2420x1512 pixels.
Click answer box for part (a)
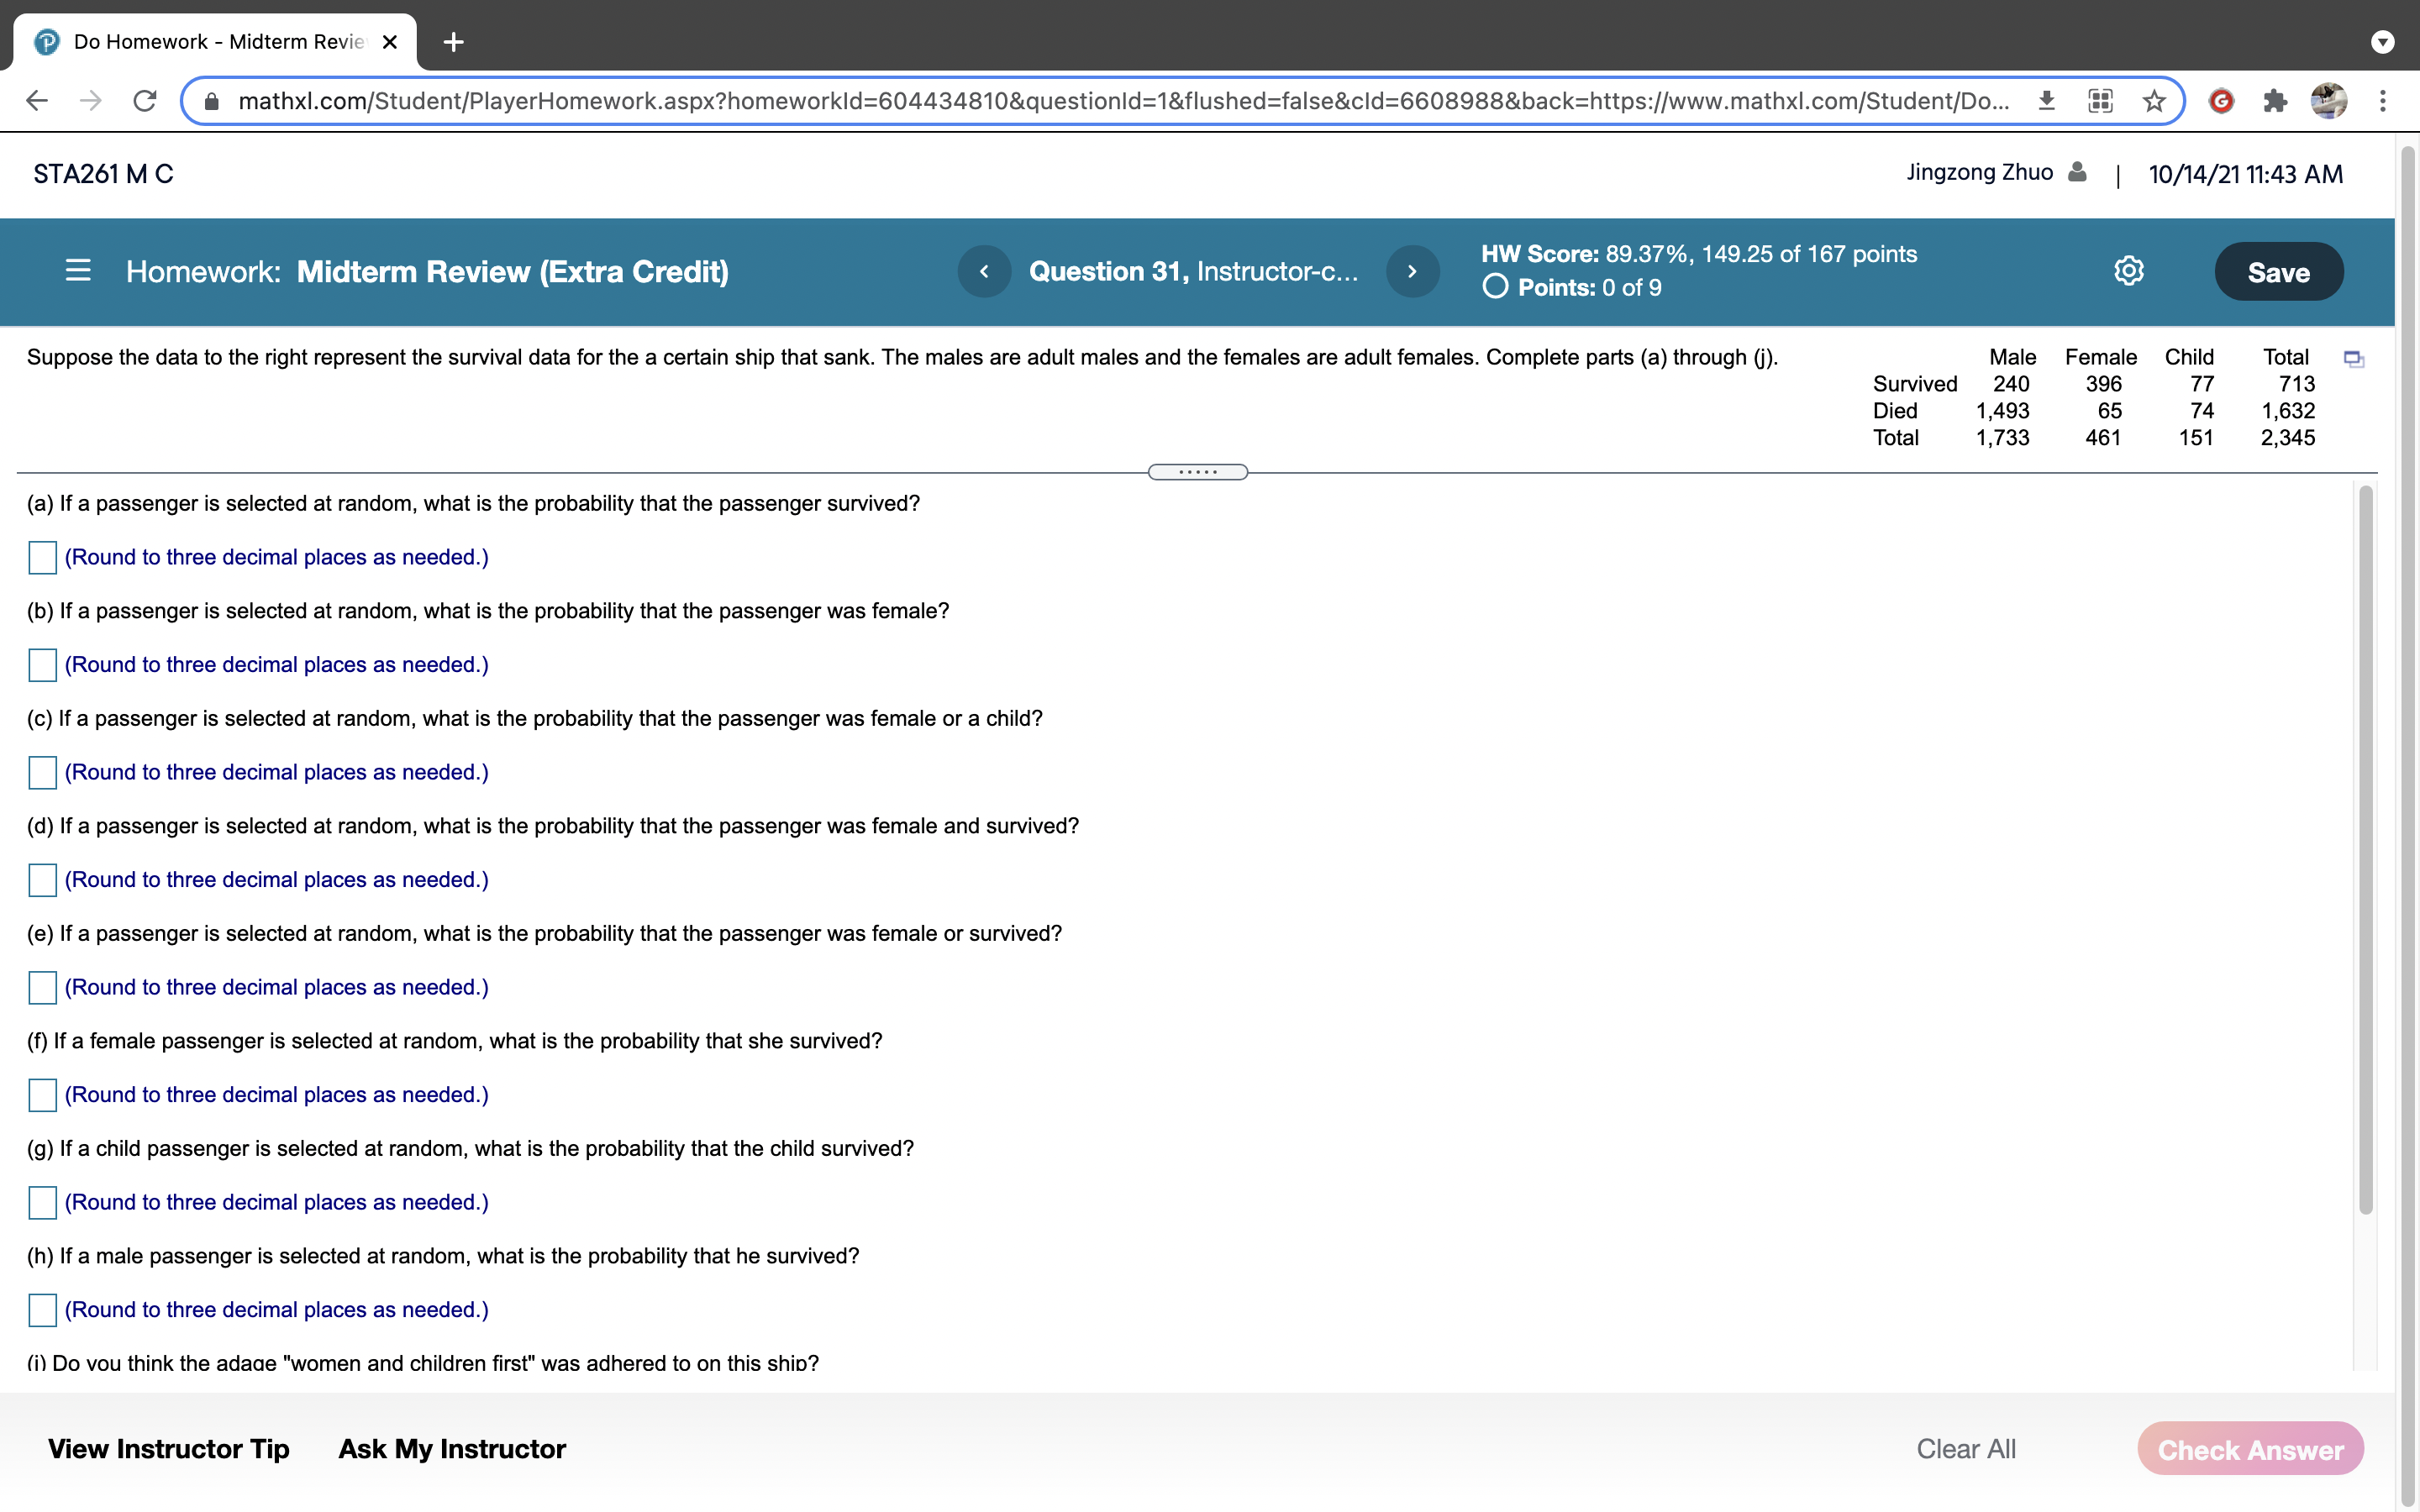coord(42,557)
